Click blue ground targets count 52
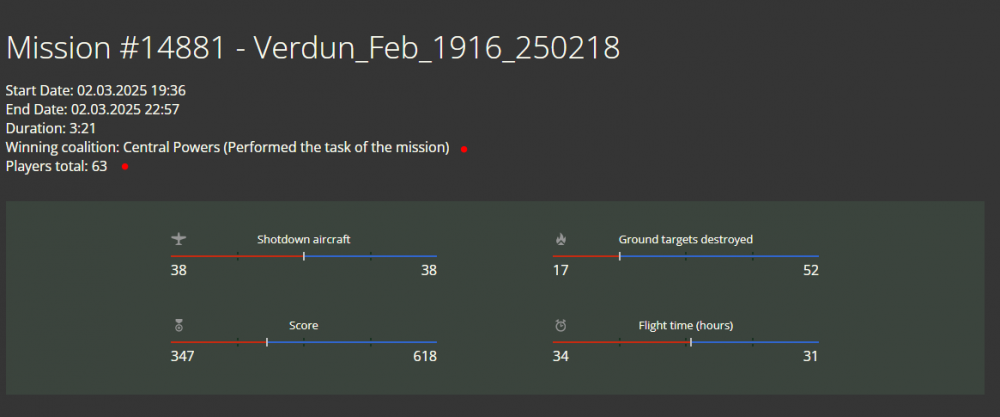 [809, 270]
